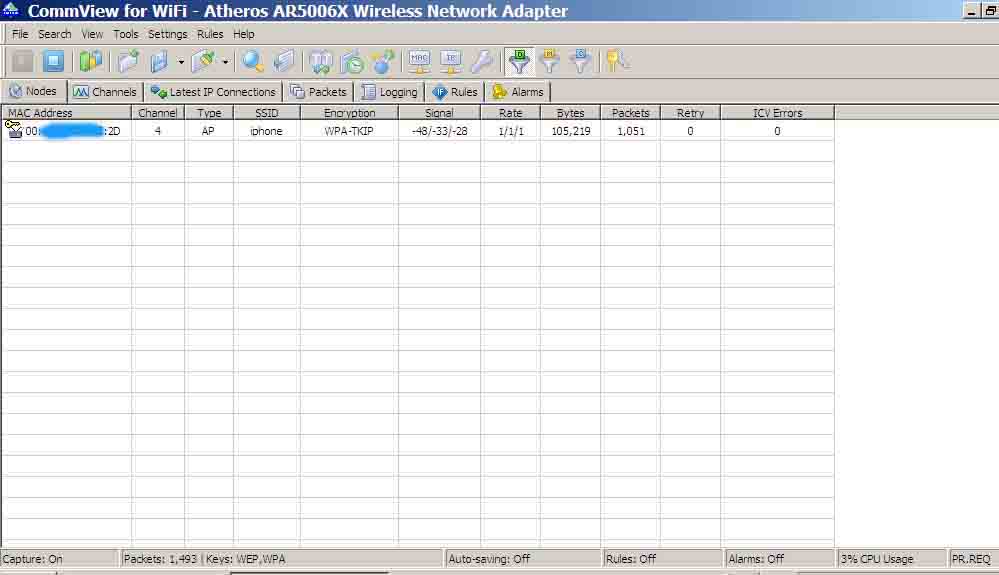Sort by the Bytes column header

coord(570,113)
